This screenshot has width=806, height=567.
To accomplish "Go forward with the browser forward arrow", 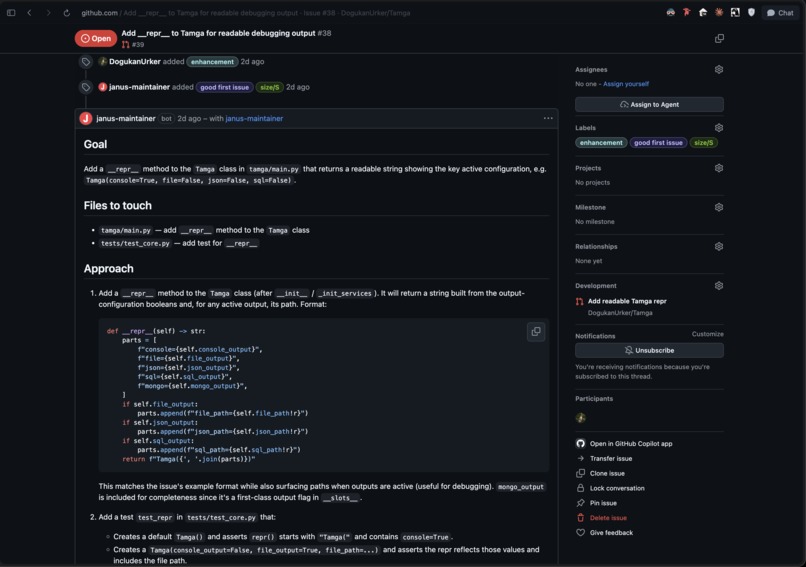I will pos(48,13).
